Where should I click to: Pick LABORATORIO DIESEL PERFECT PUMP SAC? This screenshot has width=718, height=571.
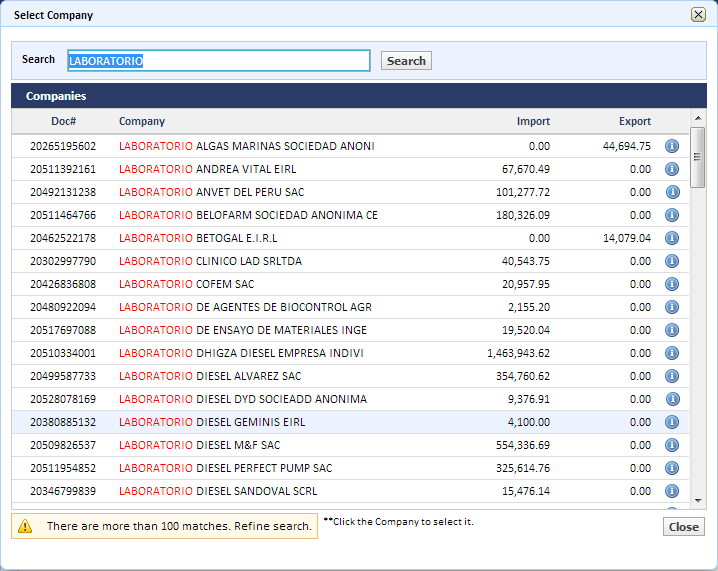226,468
